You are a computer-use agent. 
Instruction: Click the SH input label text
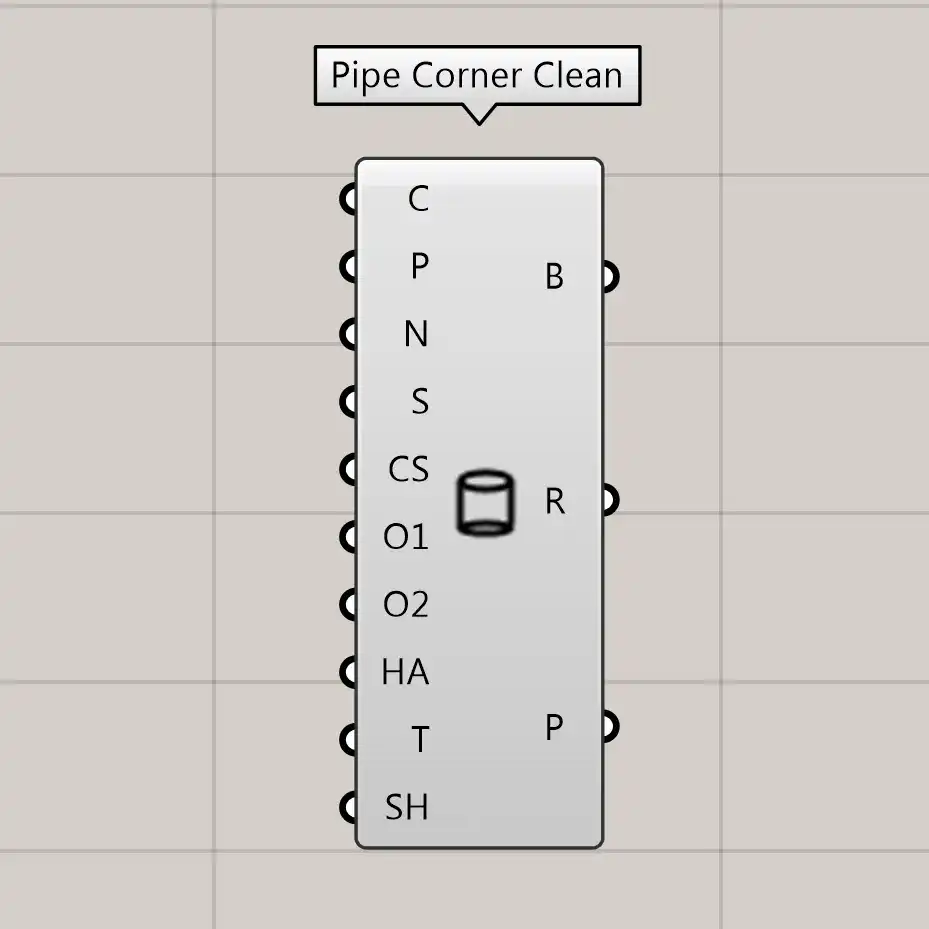click(406, 807)
